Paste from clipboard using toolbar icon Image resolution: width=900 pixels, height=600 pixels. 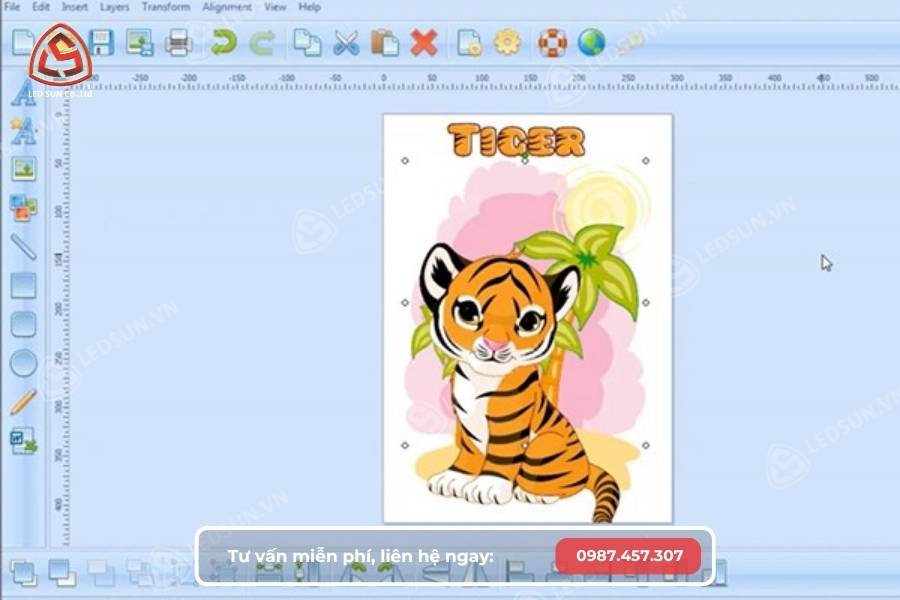point(385,43)
